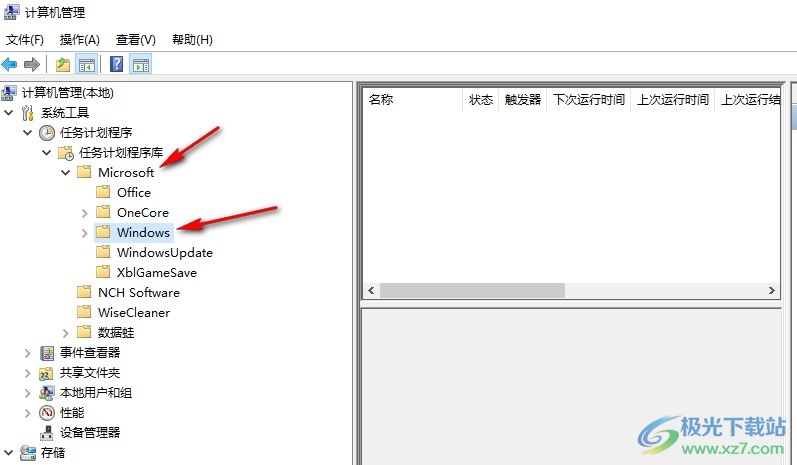
Task: Collapse the 系统工具 tree node
Action: coord(9,112)
